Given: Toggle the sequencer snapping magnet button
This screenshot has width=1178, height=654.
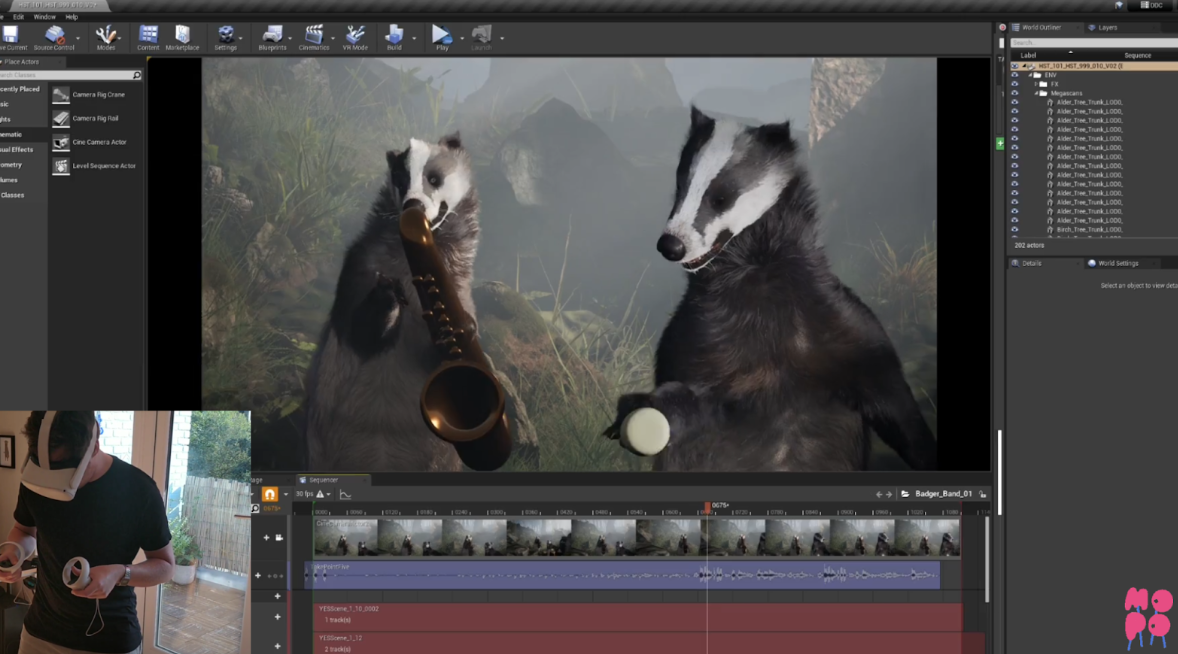Looking at the screenshot, I should (x=270, y=494).
